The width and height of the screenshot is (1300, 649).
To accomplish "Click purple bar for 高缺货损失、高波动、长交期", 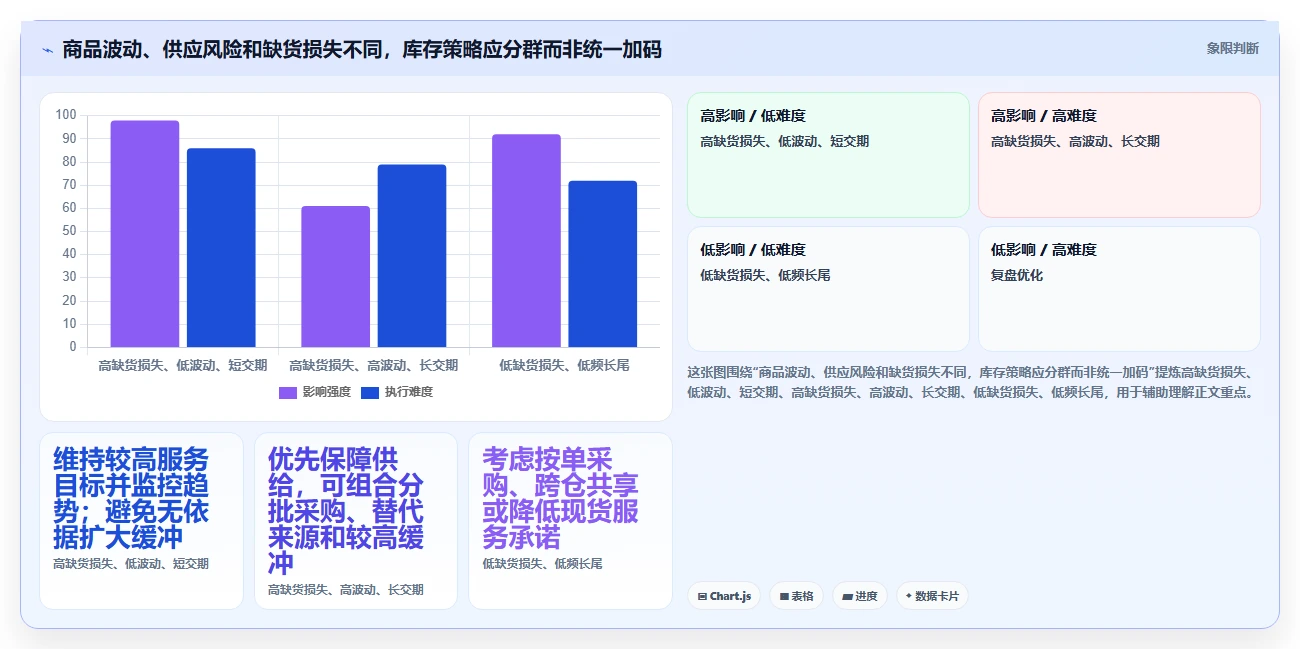I will [336, 277].
